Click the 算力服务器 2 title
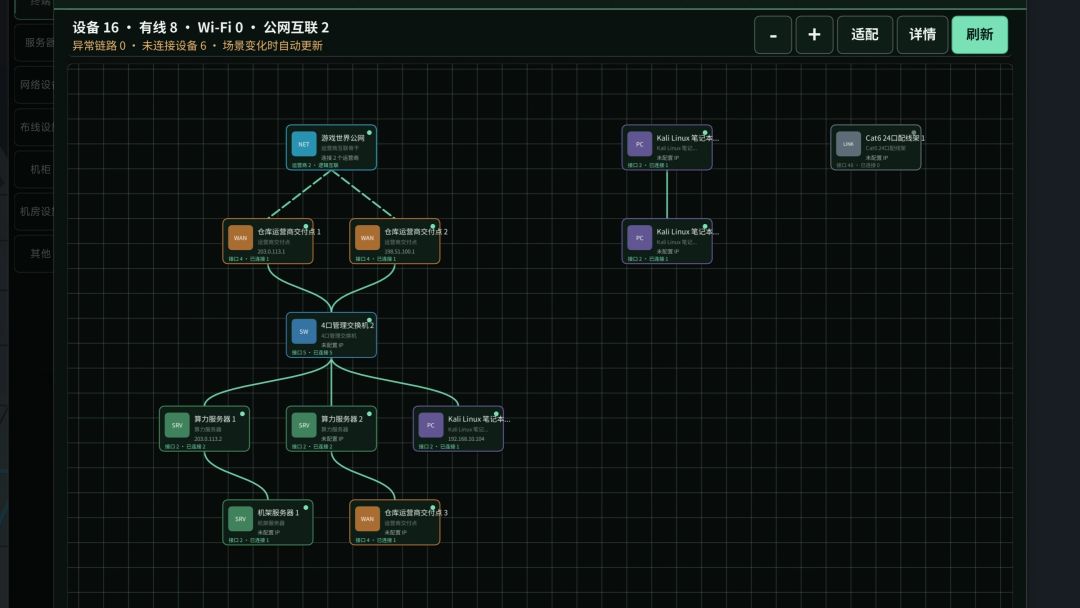 (x=342, y=419)
